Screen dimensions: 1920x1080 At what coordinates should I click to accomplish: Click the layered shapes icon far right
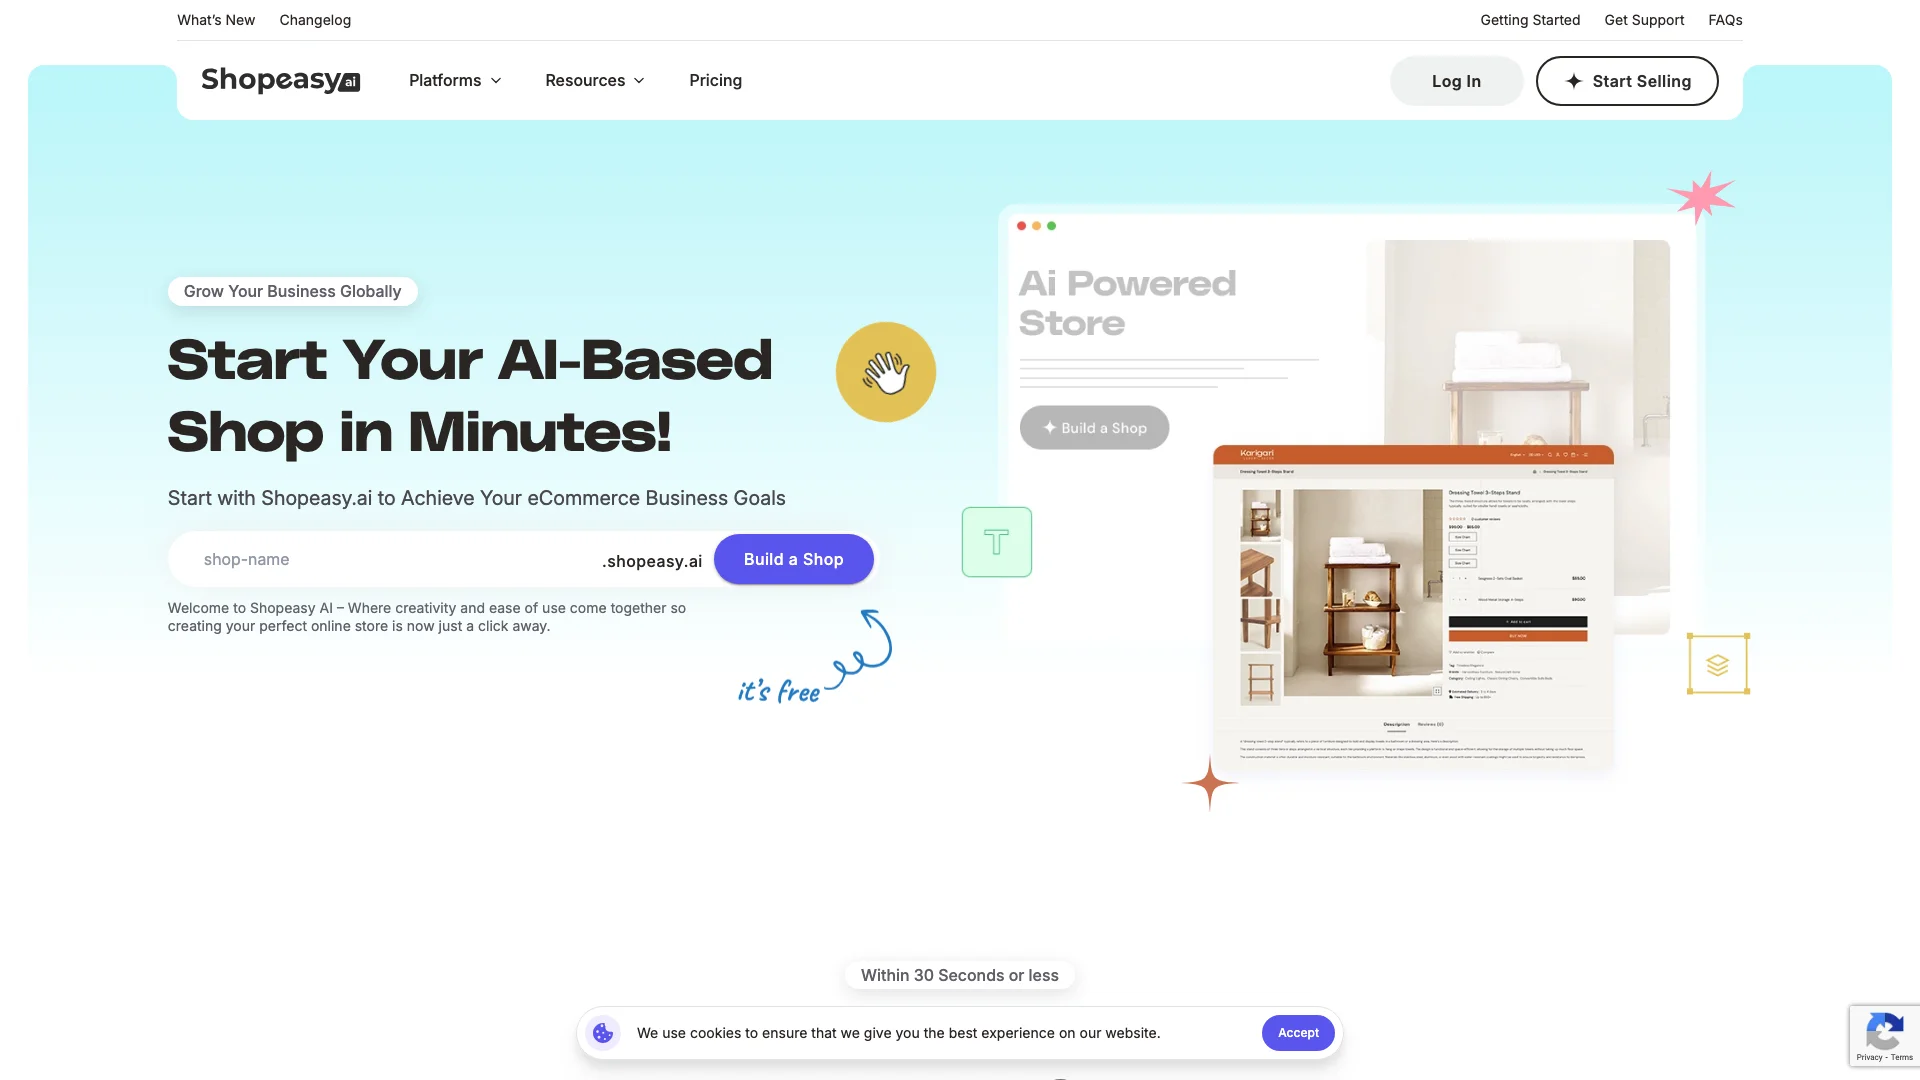pos(1718,665)
